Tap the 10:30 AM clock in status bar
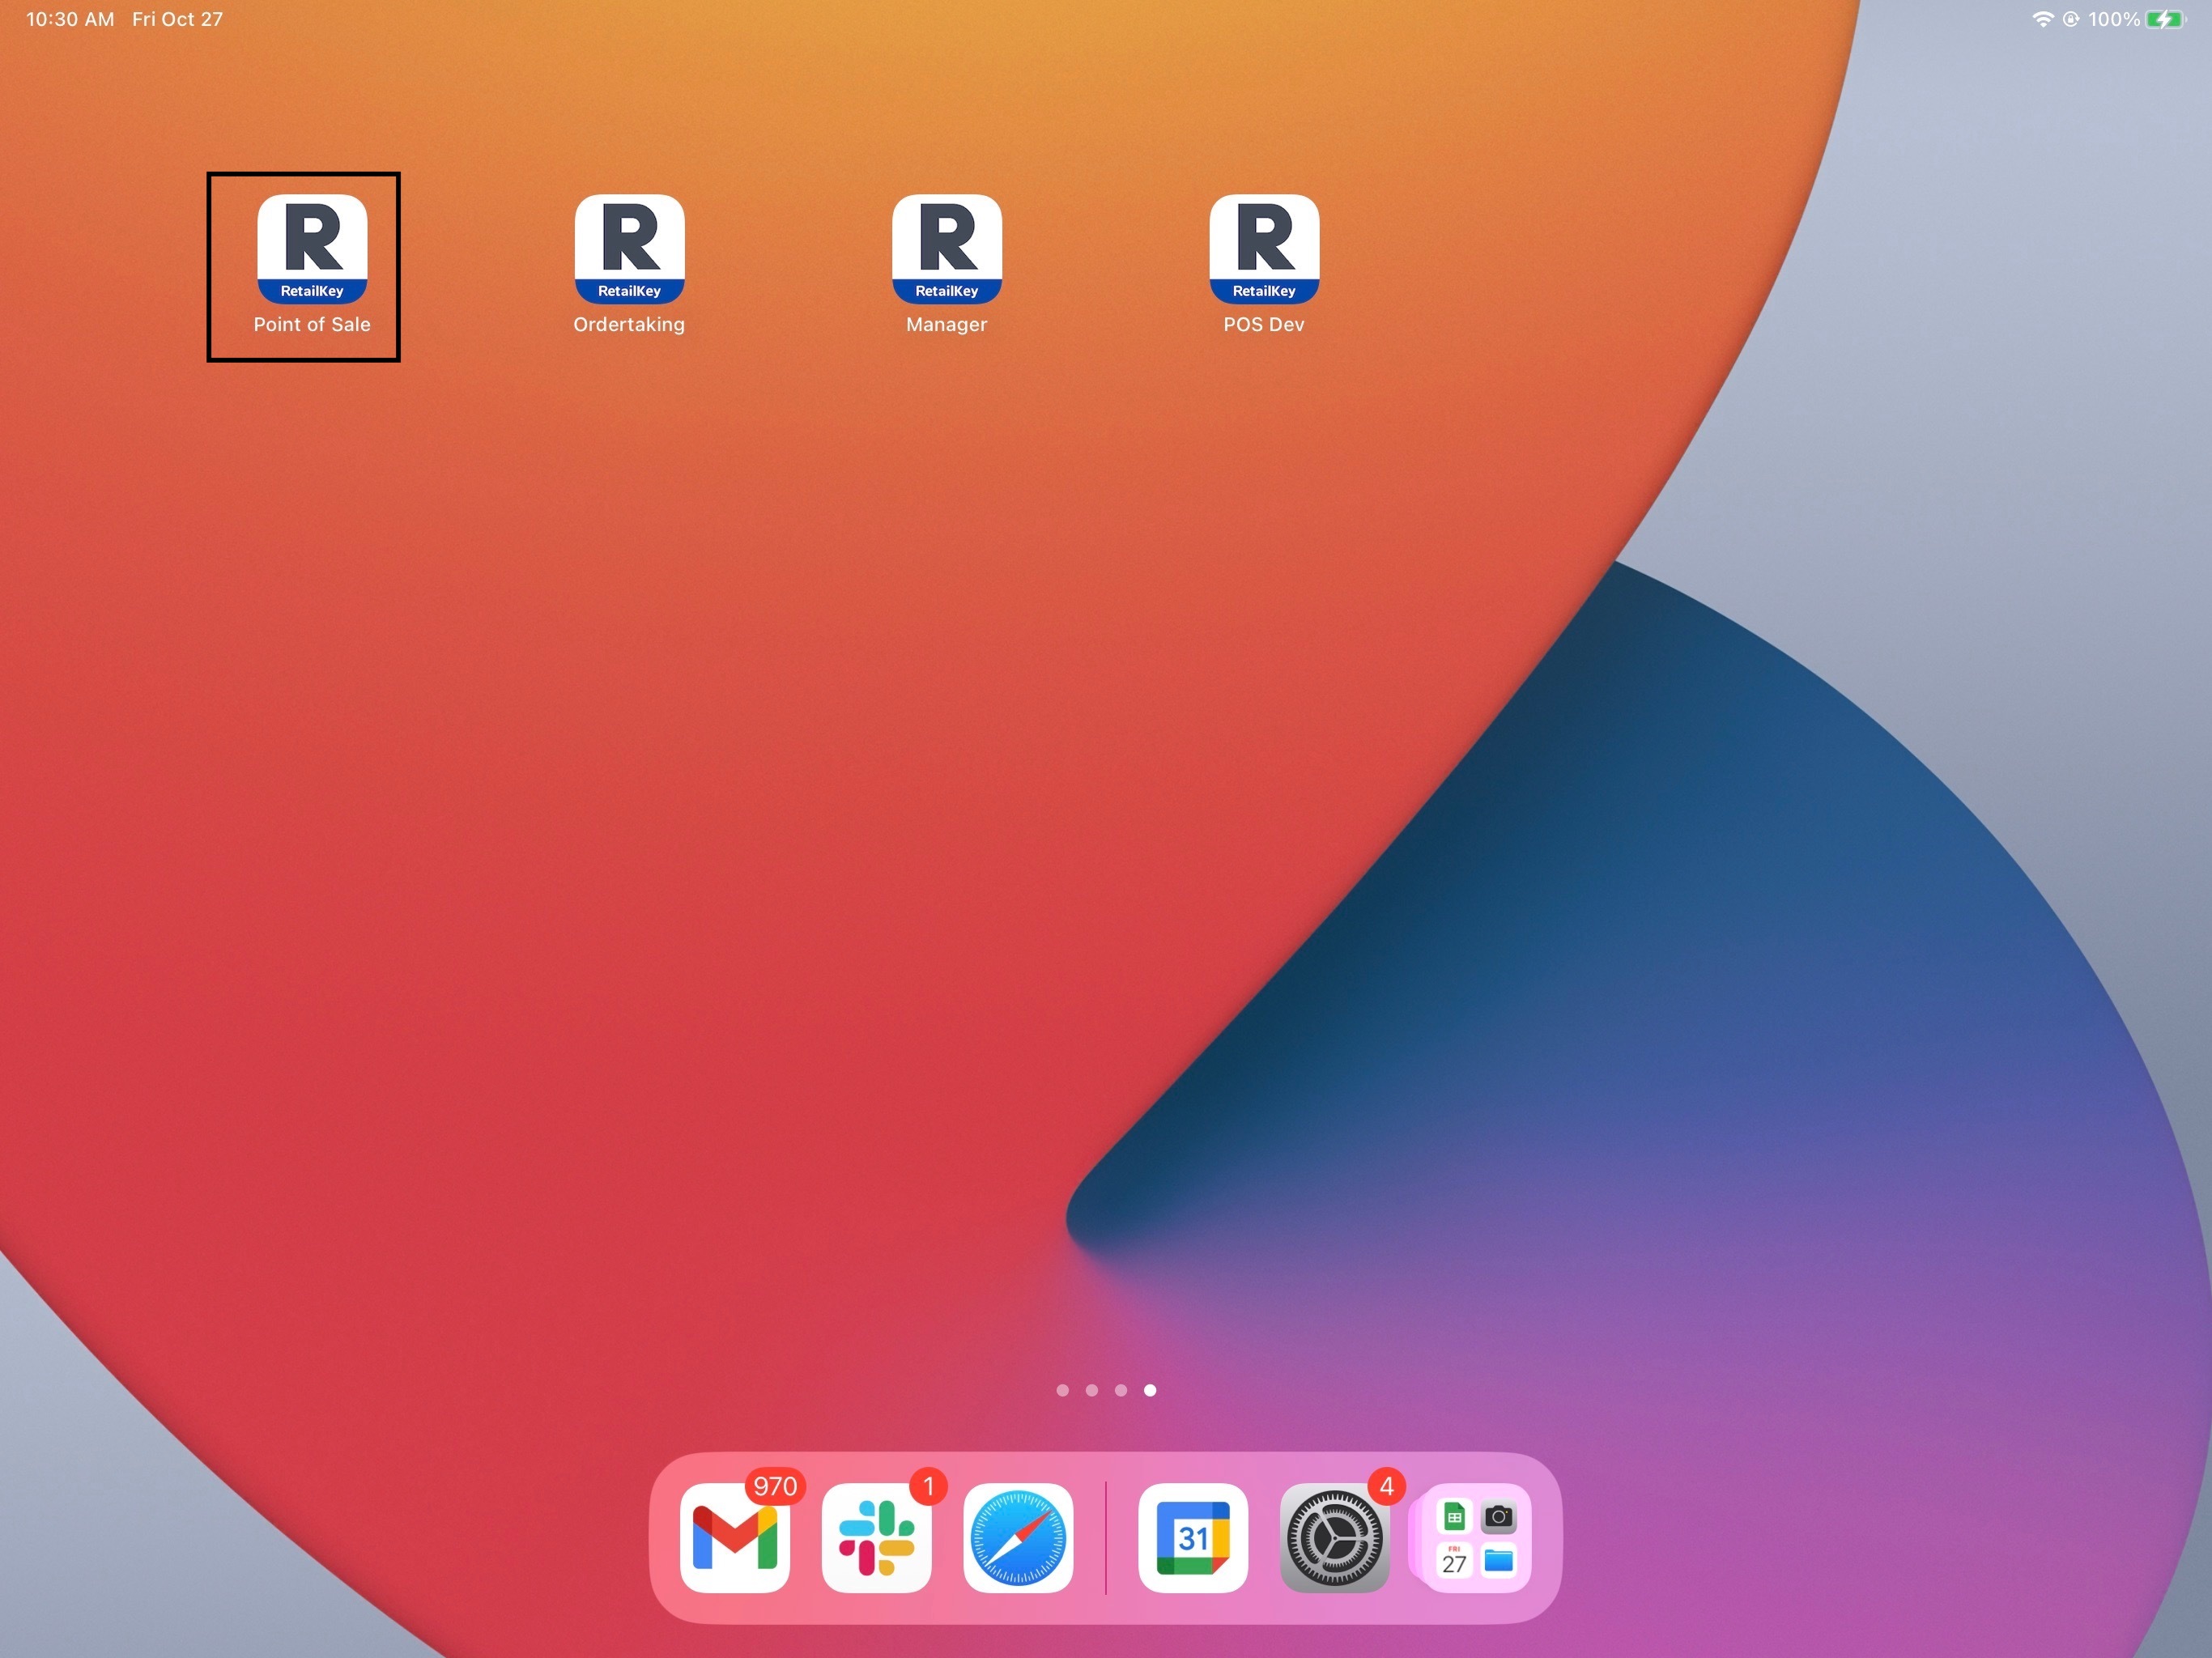Screen dimensions: 2212x1658 [70, 19]
